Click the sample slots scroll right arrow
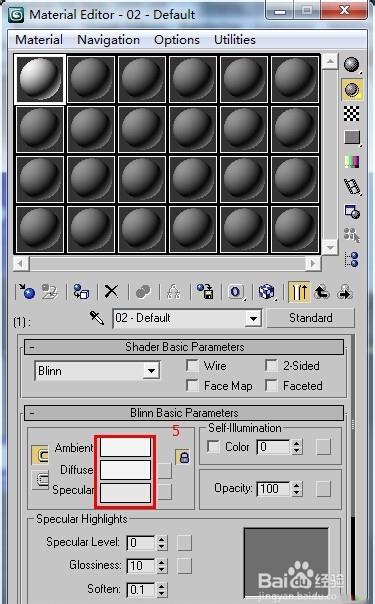The height and width of the screenshot is (604, 375). pyautogui.click(x=313, y=263)
